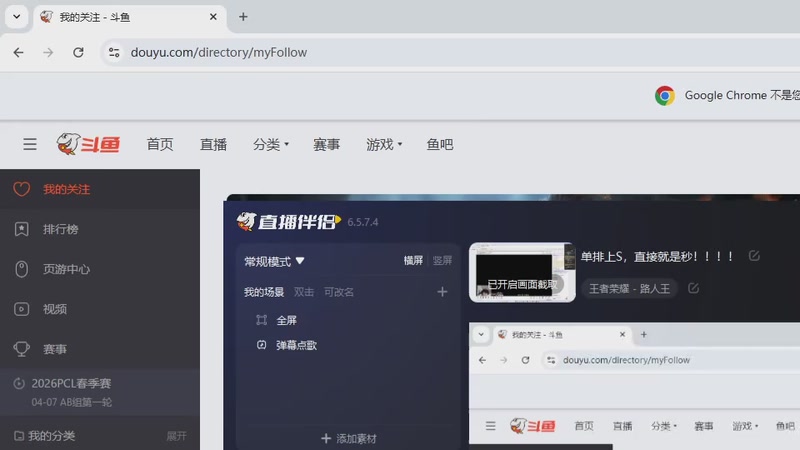Open the Chrome tab search dropdown arrow
The height and width of the screenshot is (450, 800).
coord(16,17)
